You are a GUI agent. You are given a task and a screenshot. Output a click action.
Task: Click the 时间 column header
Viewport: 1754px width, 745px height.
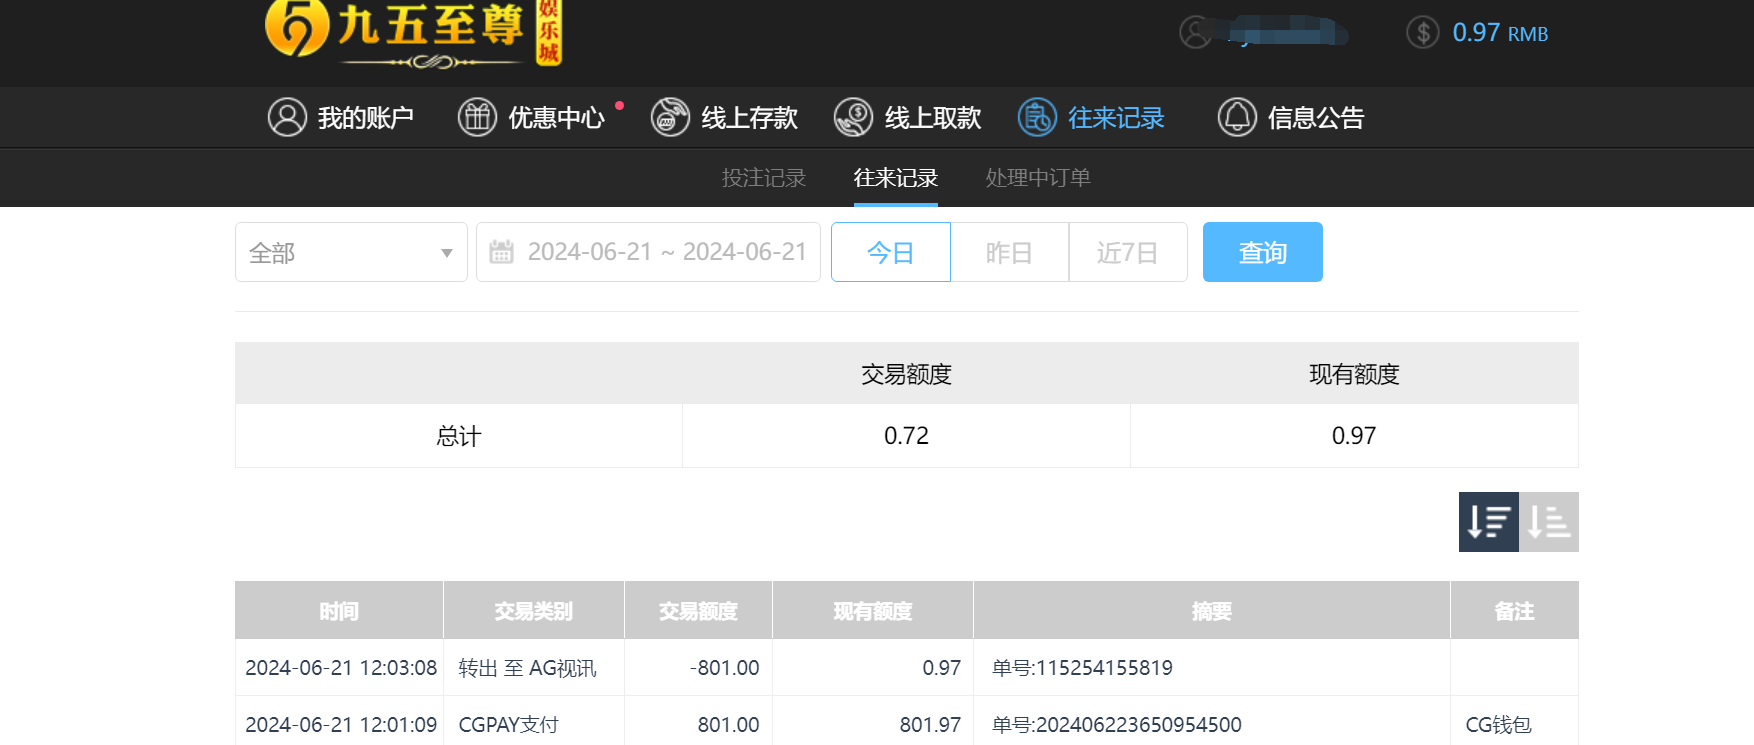pos(339,611)
